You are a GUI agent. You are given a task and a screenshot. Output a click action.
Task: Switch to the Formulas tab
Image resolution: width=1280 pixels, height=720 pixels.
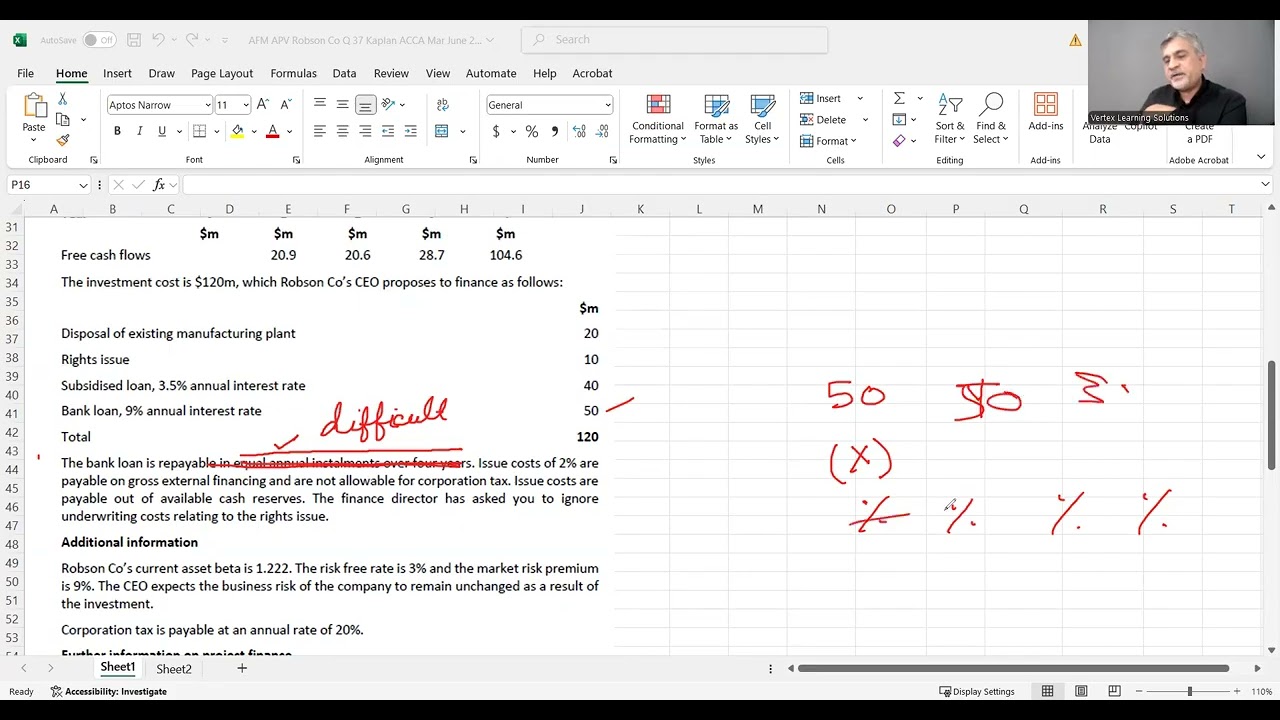[x=293, y=73]
